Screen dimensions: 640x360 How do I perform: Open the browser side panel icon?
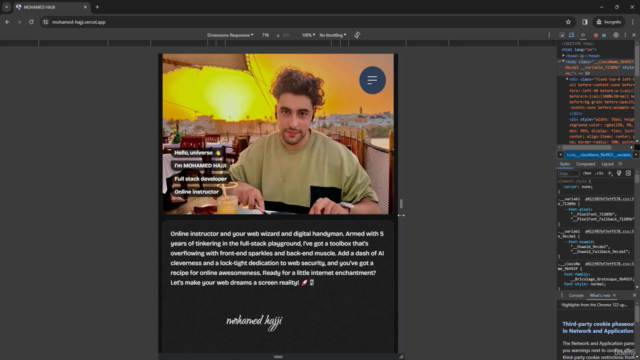click(x=585, y=22)
